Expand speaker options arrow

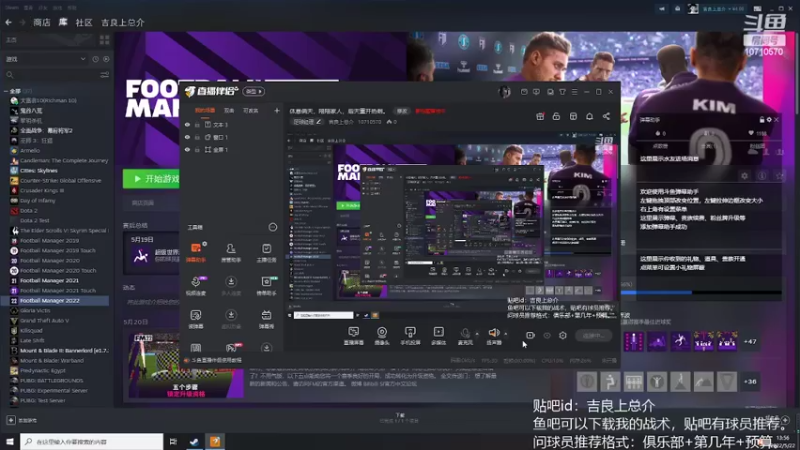[x=506, y=334]
